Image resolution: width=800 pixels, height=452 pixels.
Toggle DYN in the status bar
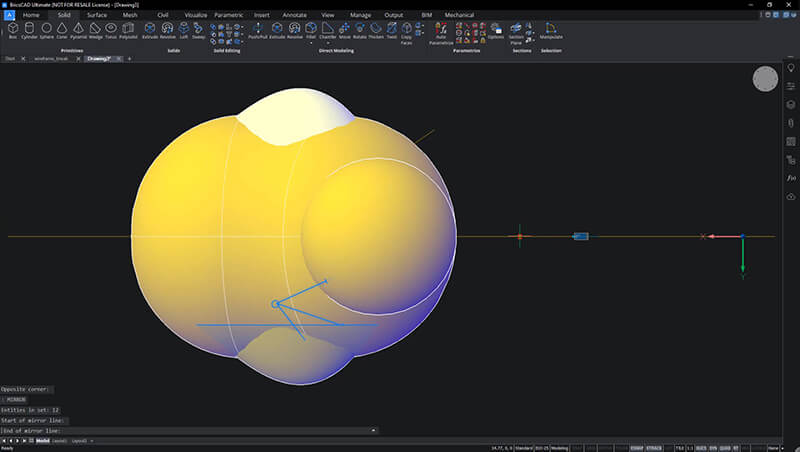coord(713,448)
